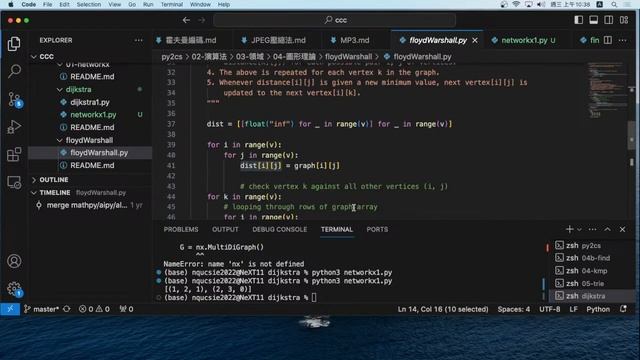Click the Go Back navigation arrow

[x=186, y=20]
